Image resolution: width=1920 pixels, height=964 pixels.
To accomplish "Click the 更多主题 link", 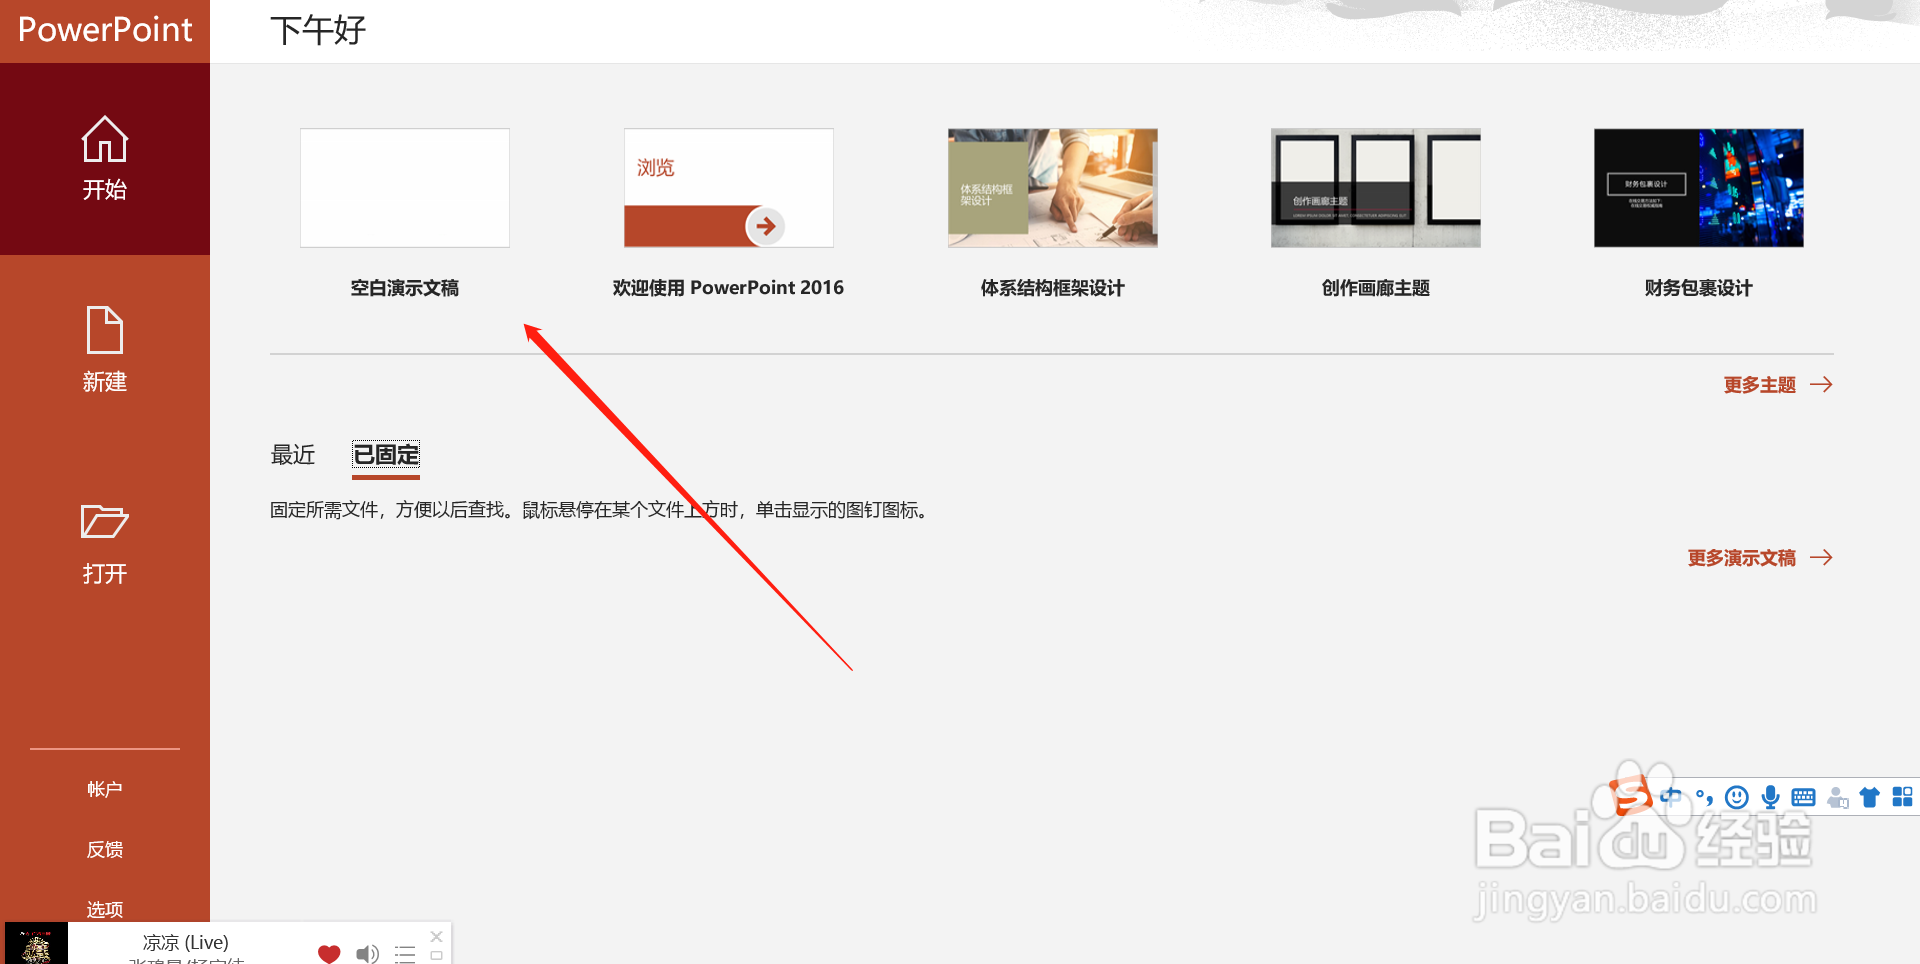I will 1777,385.
